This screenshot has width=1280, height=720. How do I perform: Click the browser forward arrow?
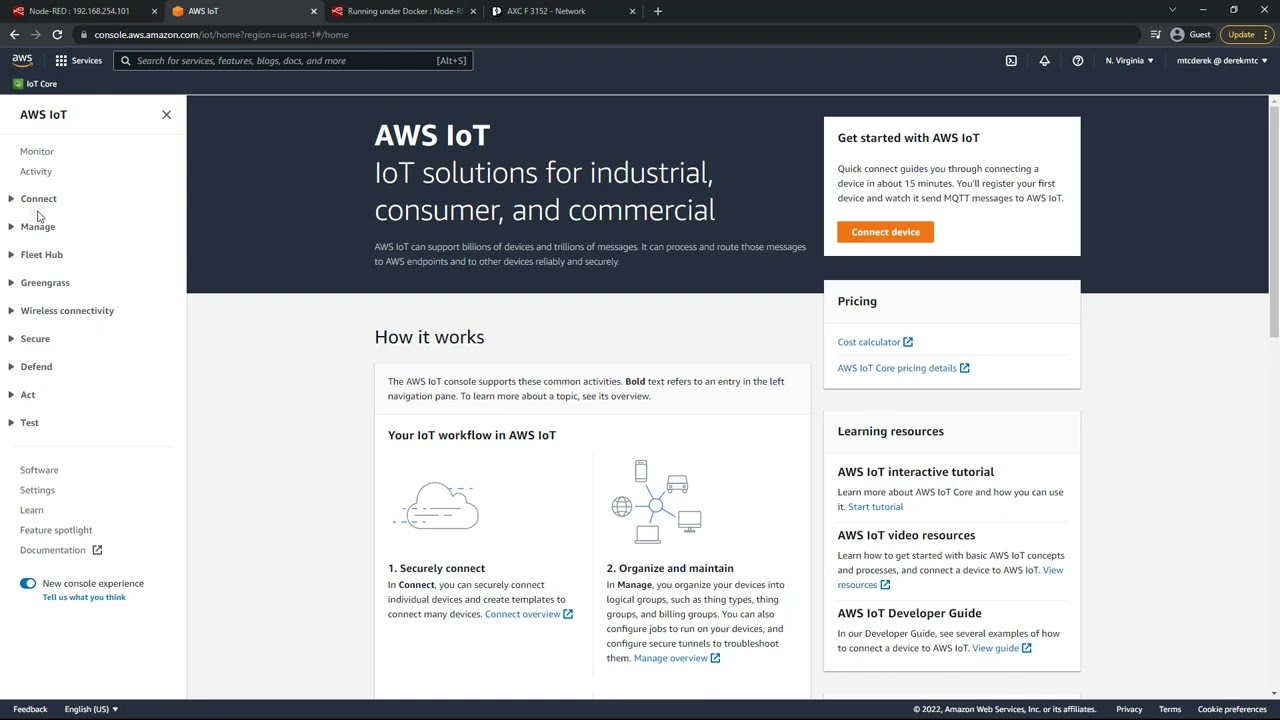point(35,34)
